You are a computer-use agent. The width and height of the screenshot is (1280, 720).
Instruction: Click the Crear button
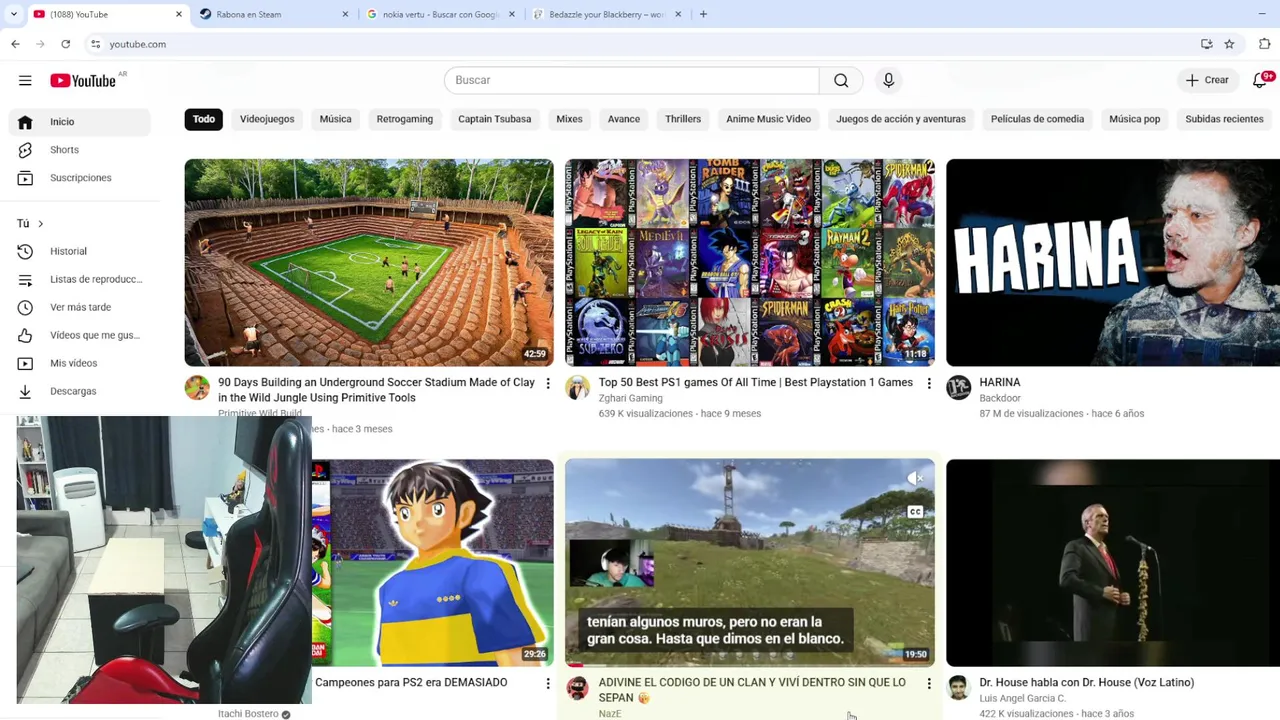tap(1207, 80)
